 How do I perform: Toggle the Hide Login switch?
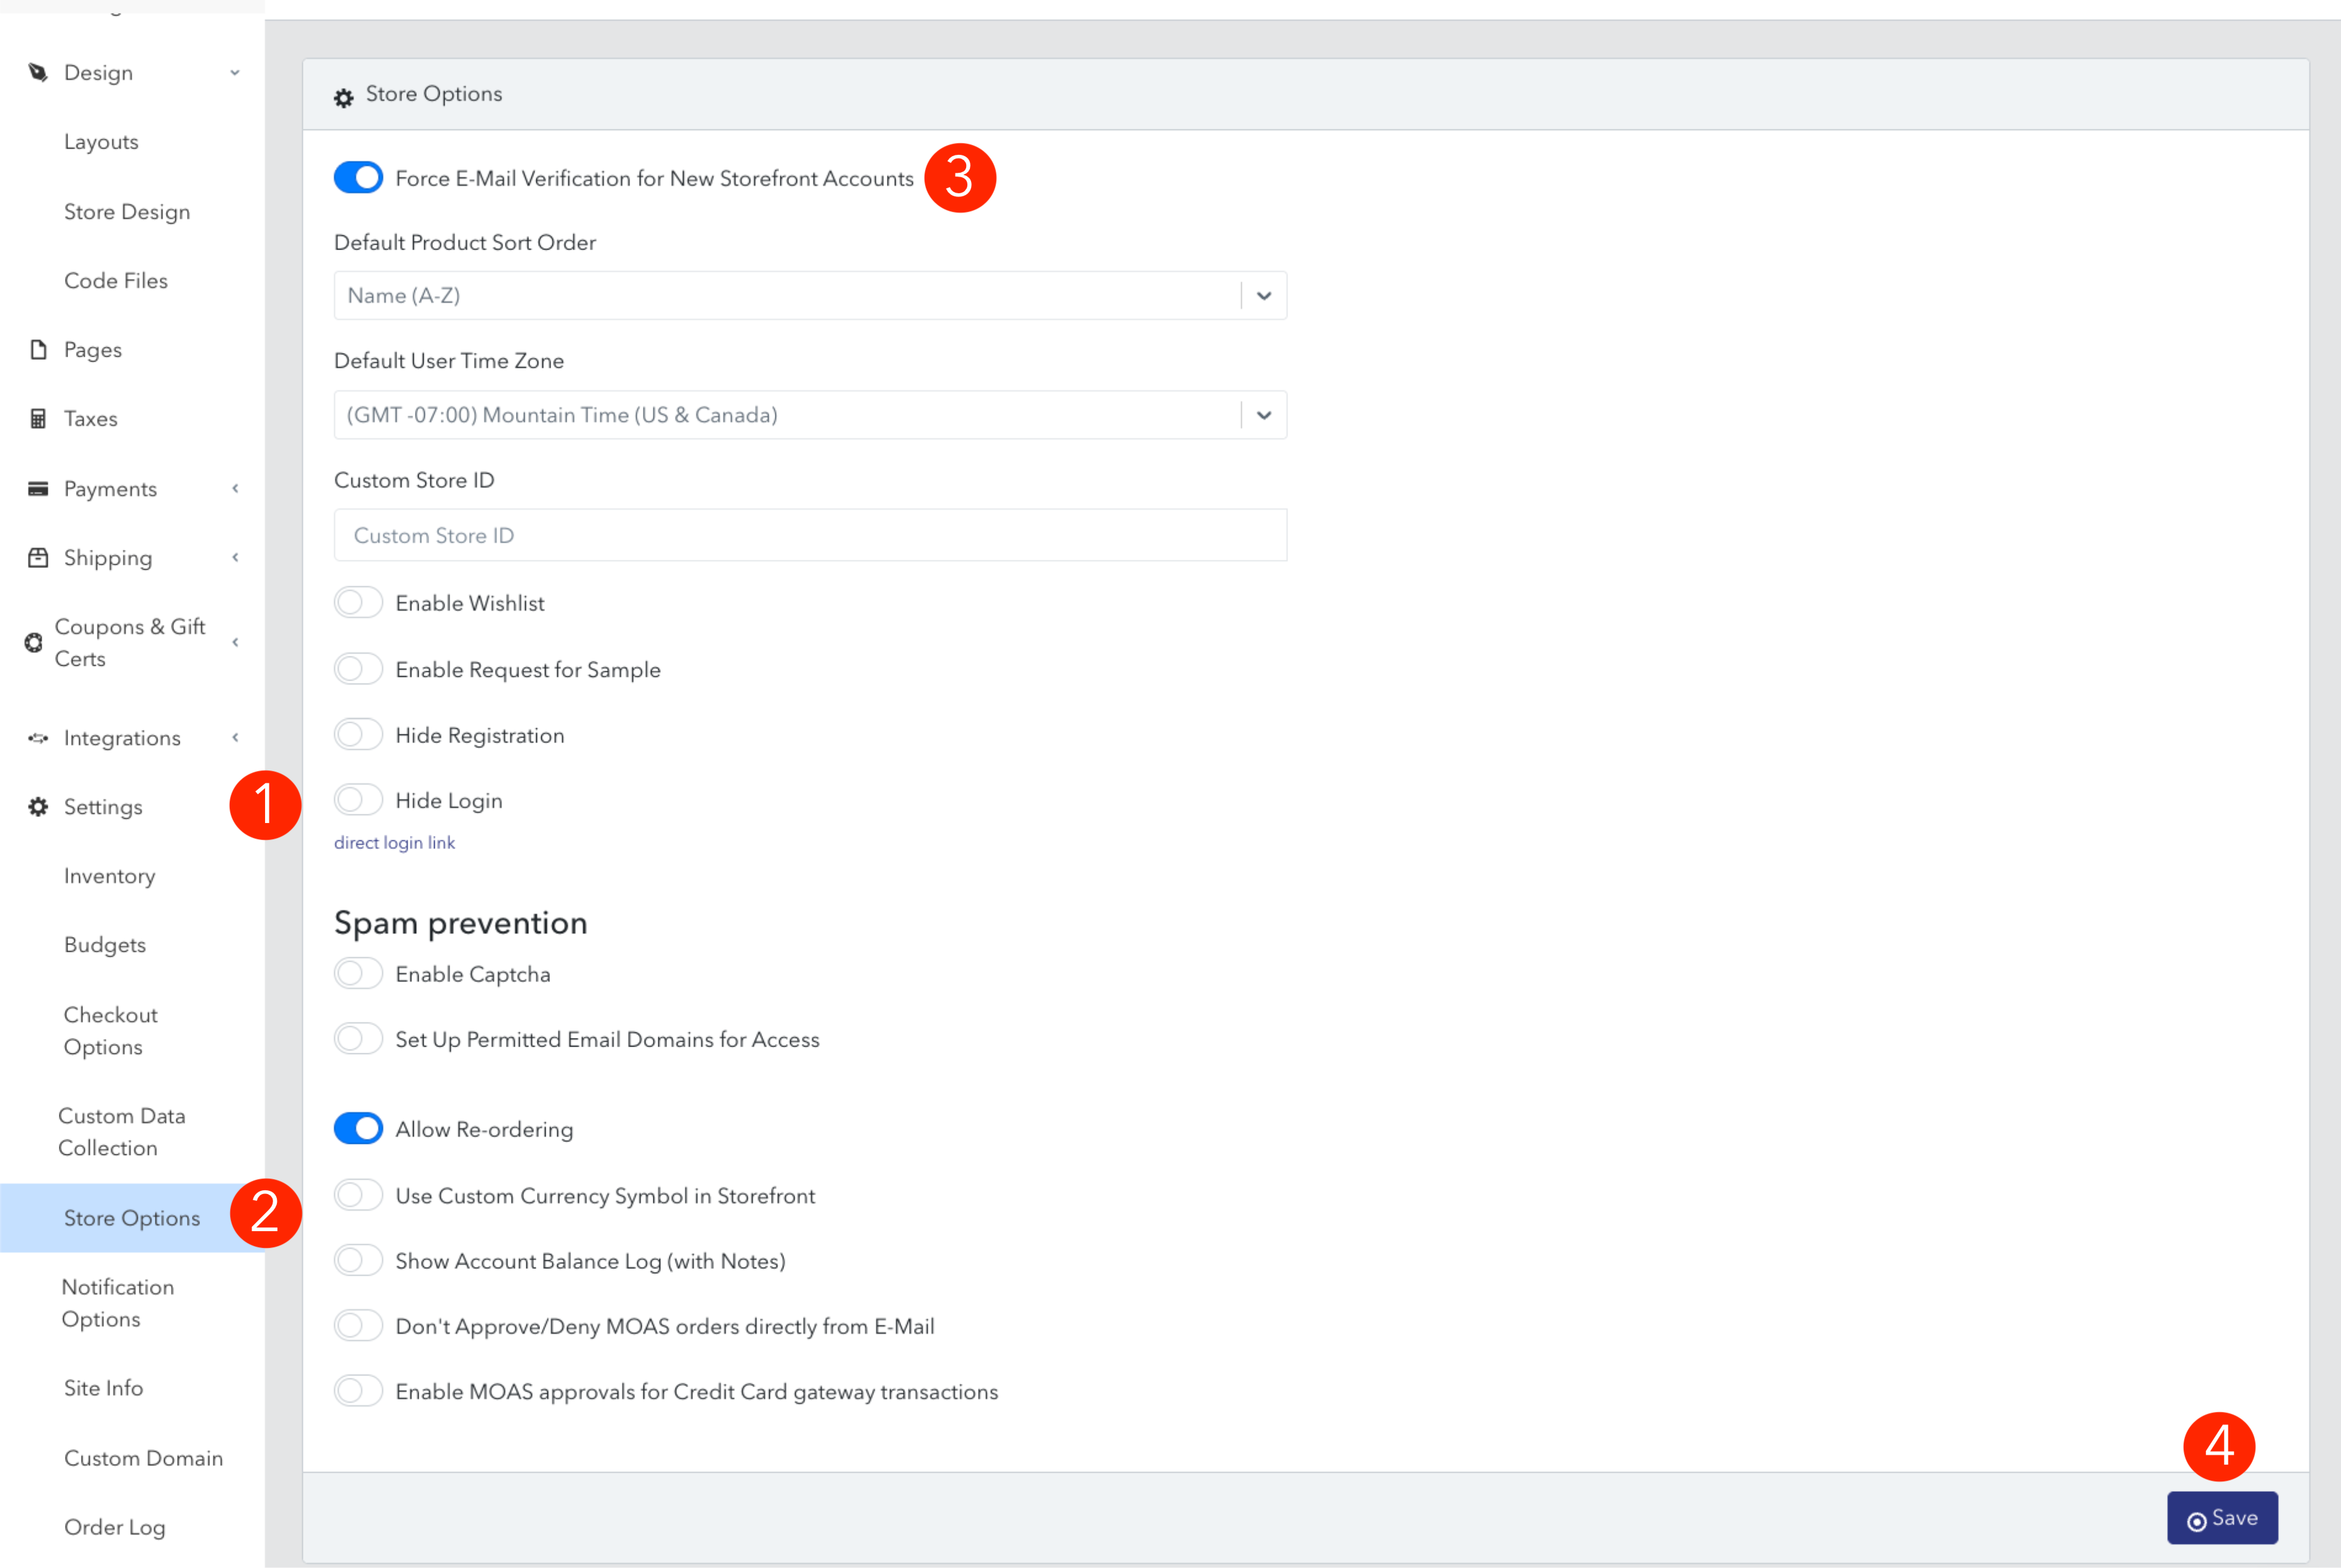click(x=358, y=799)
